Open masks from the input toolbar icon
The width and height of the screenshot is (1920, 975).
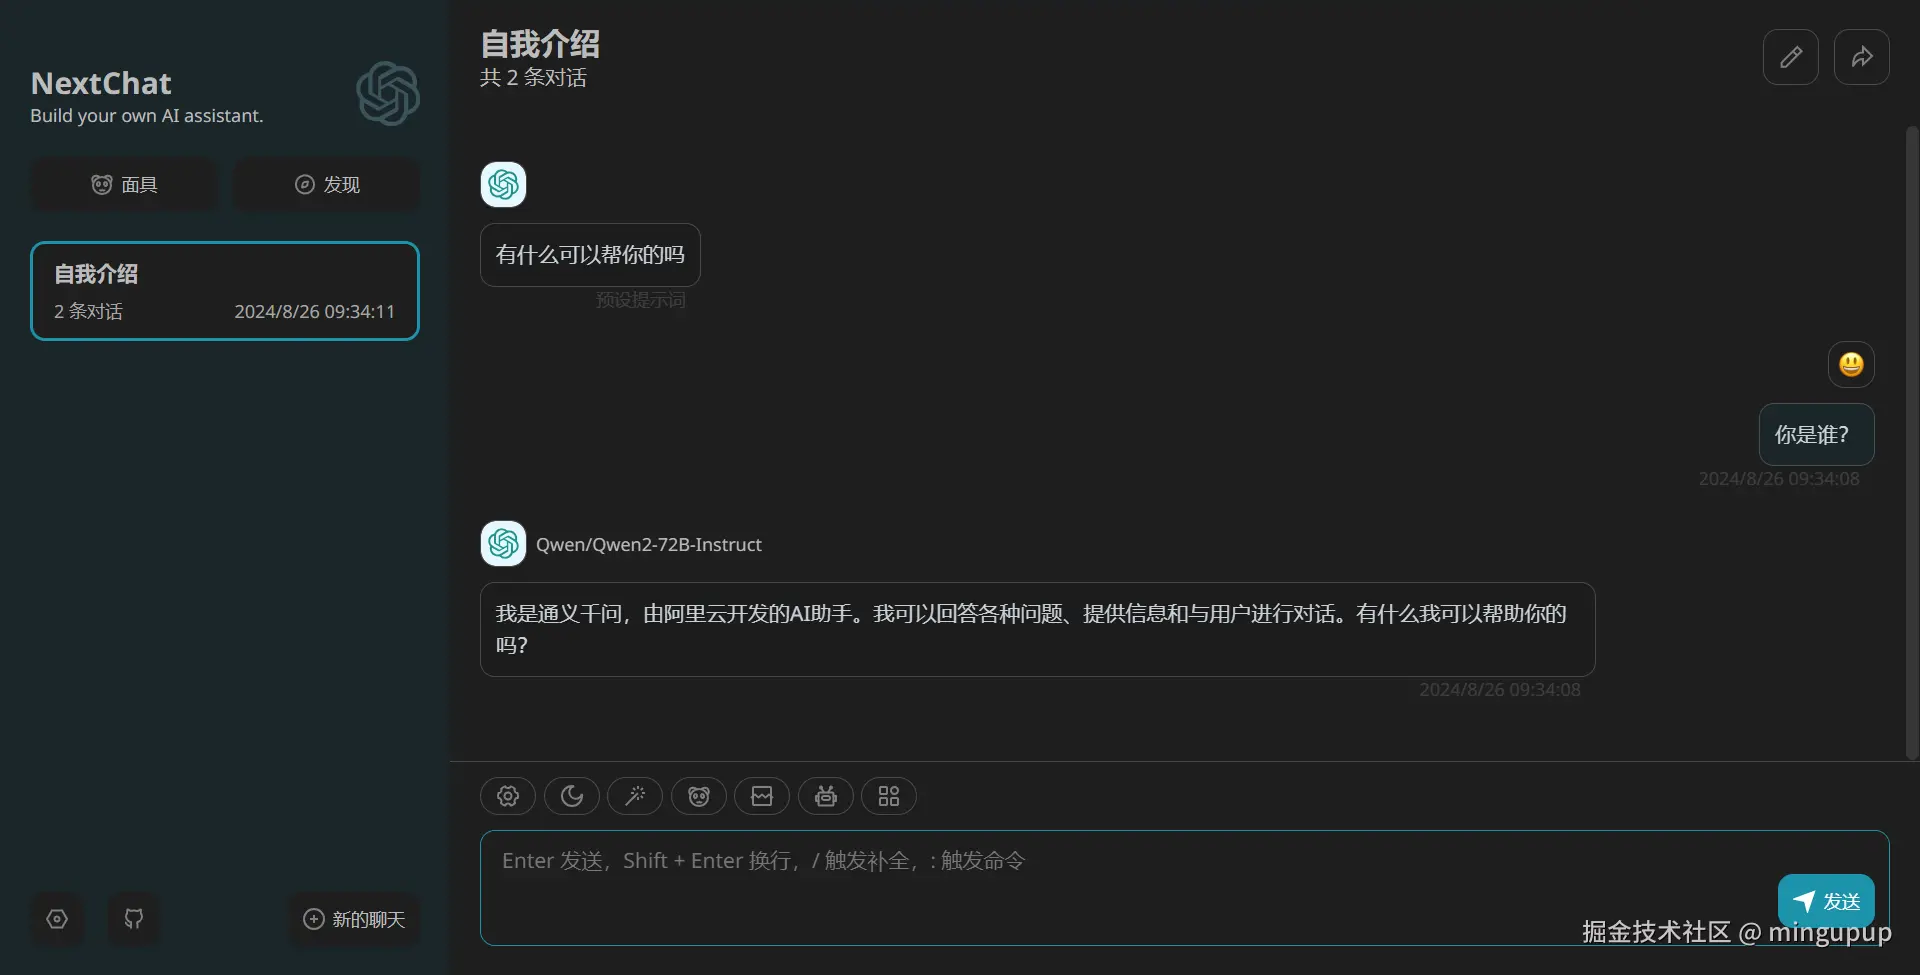(x=699, y=796)
